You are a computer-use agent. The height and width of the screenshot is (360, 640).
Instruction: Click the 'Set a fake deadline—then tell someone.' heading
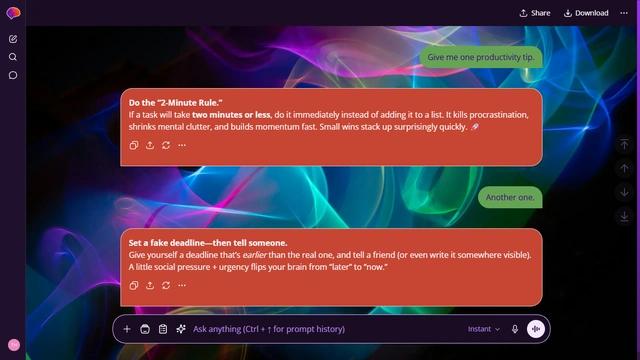pos(208,243)
